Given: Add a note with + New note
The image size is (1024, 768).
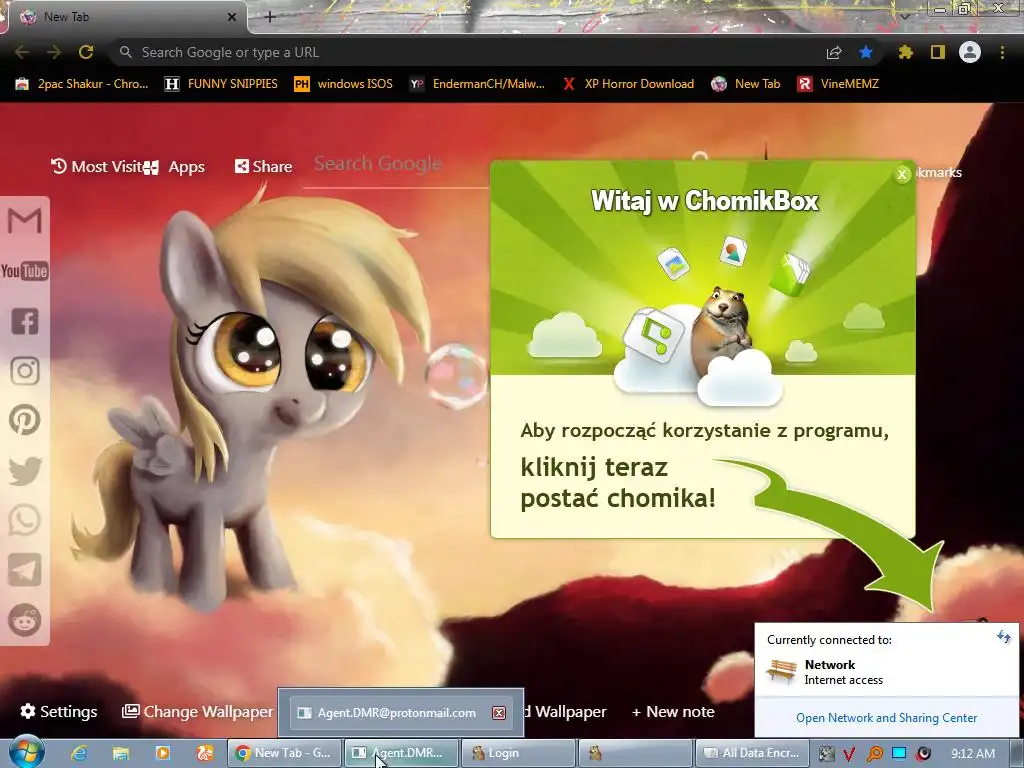Looking at the screenshot, I should click(x=673, y=712).
